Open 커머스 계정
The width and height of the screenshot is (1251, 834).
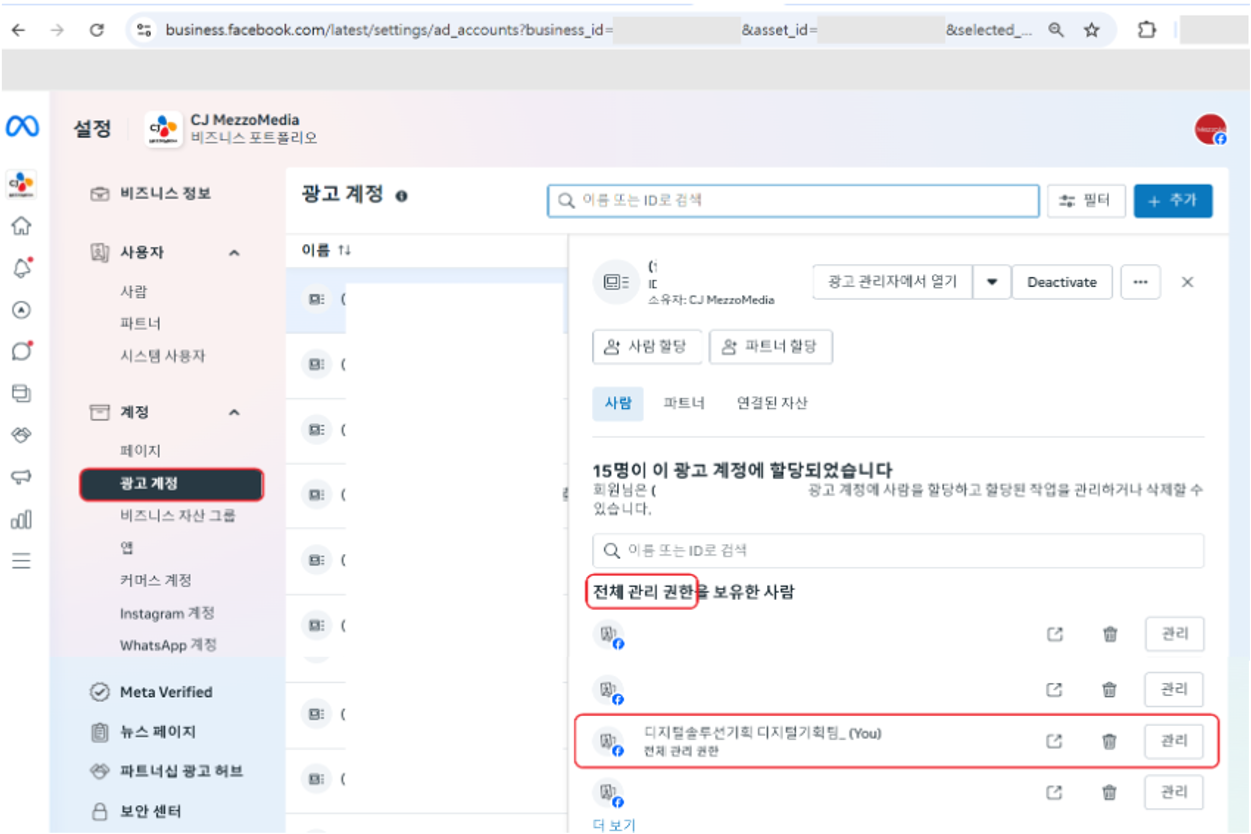click(x=155, y=580)
